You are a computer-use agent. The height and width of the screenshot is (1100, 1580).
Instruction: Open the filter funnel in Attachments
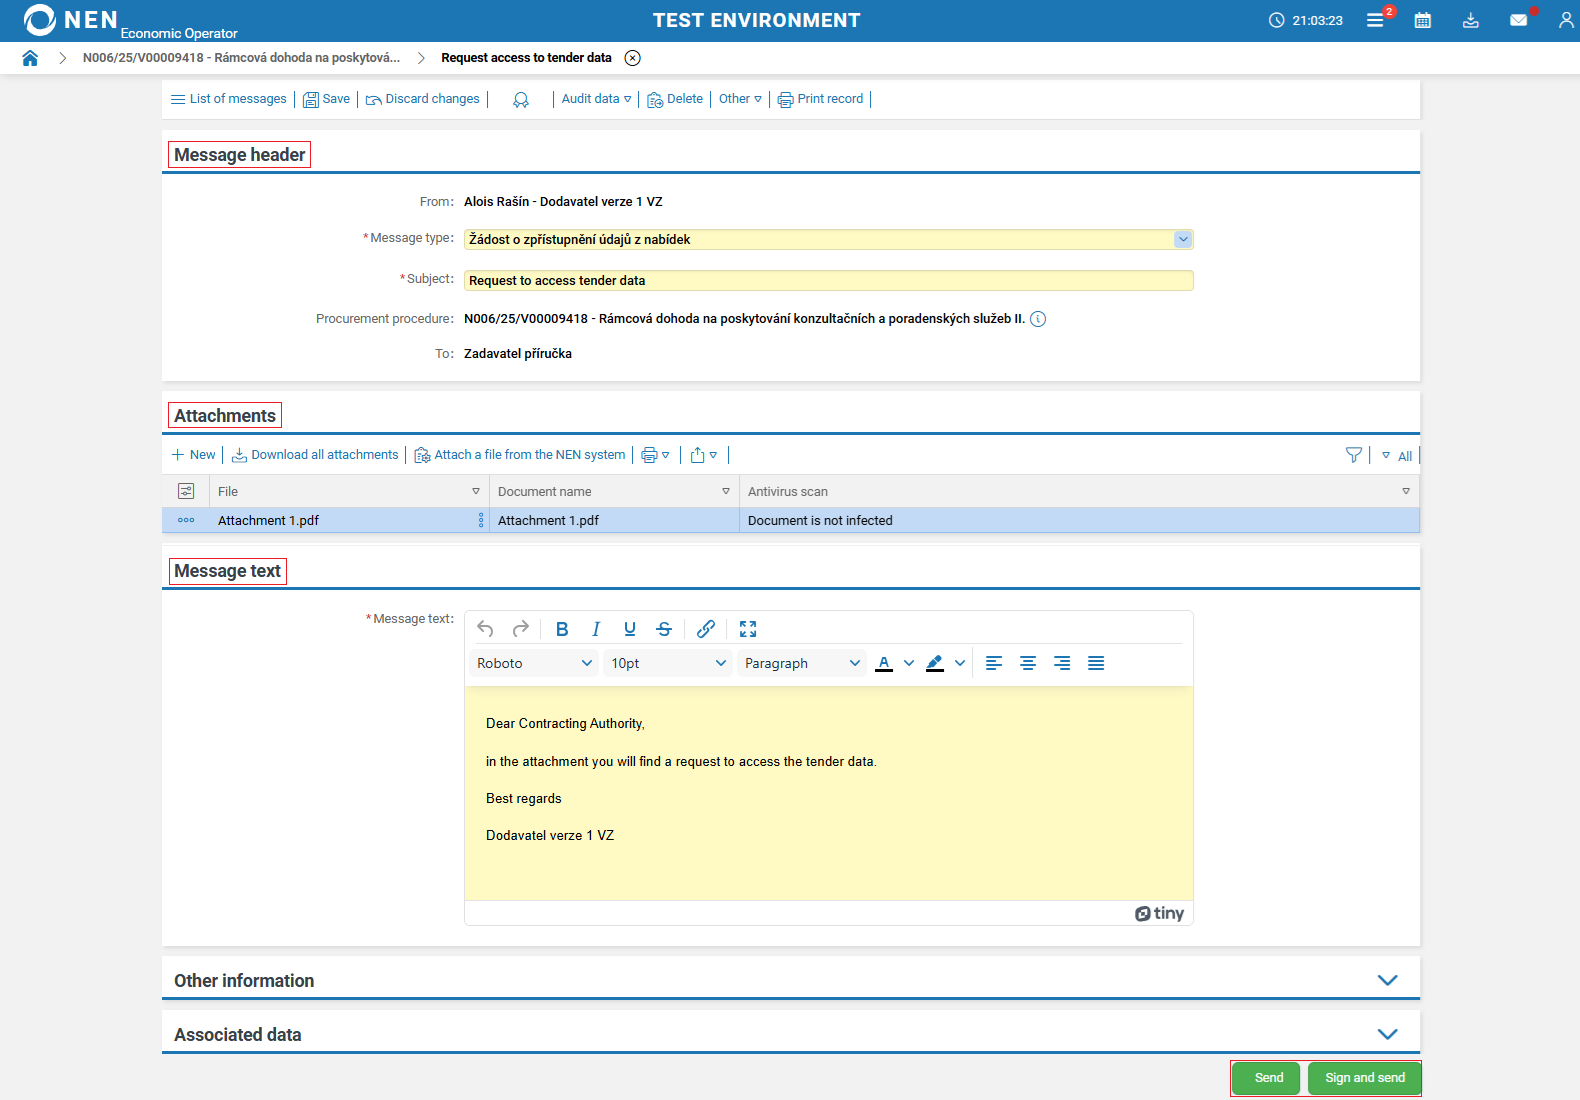[x=1353, y=455]
